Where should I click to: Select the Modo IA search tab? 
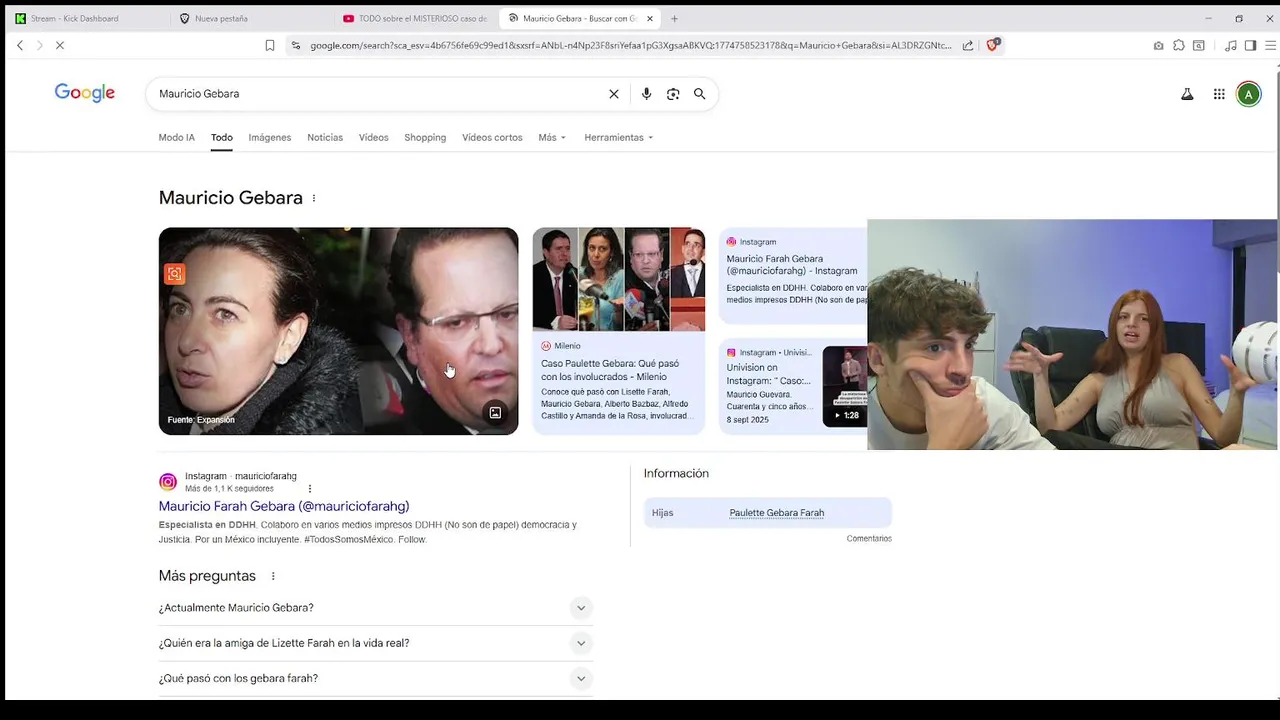click(x=177, y=137)
